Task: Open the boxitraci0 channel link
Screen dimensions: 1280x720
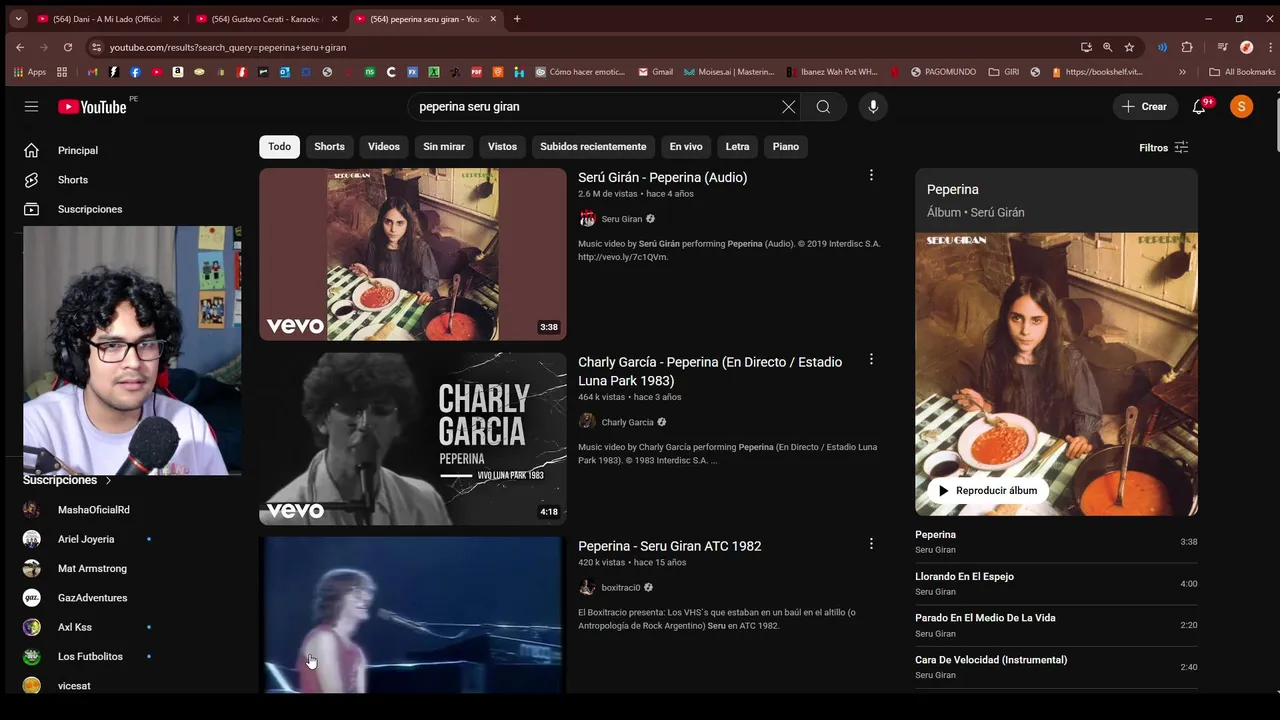Action: pyautogui.click(x=620, y=588)
